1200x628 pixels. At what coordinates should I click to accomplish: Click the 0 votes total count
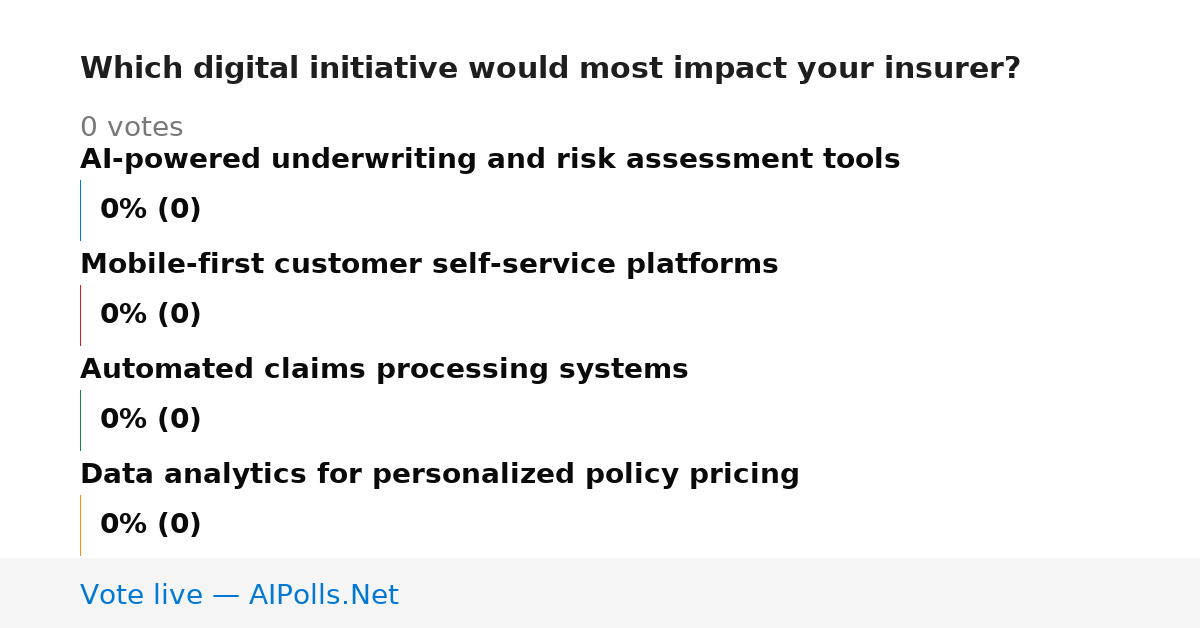click(x=131, y=128)
